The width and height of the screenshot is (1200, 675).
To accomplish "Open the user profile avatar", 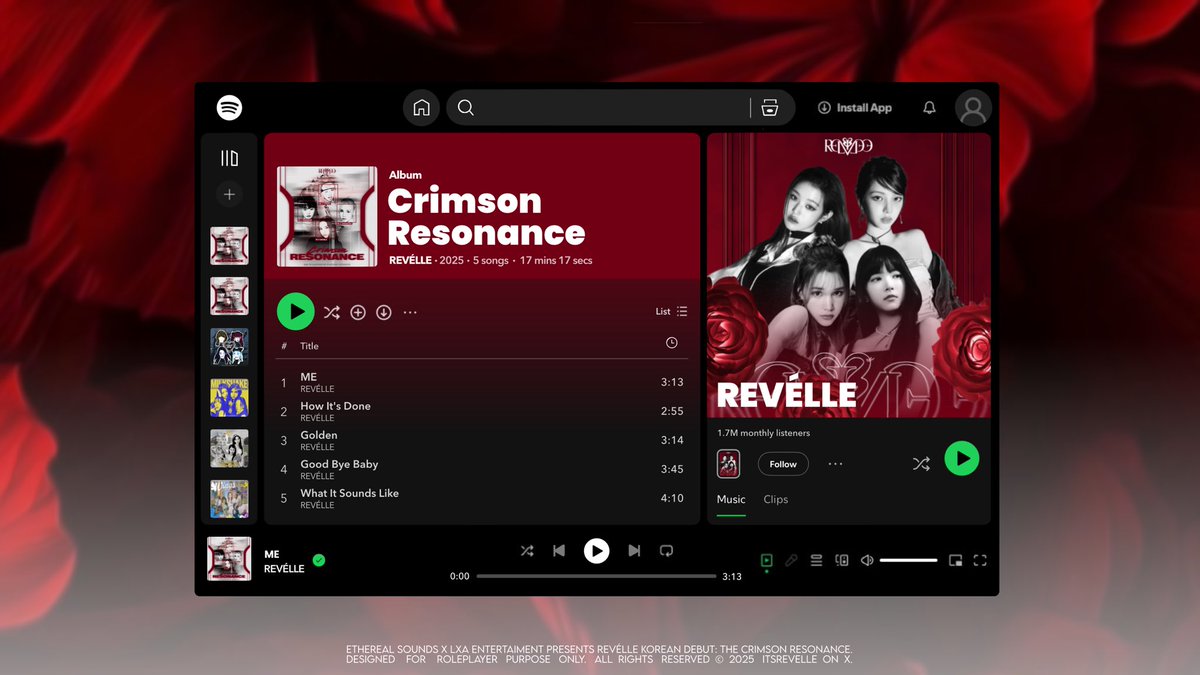I will 973,108.
